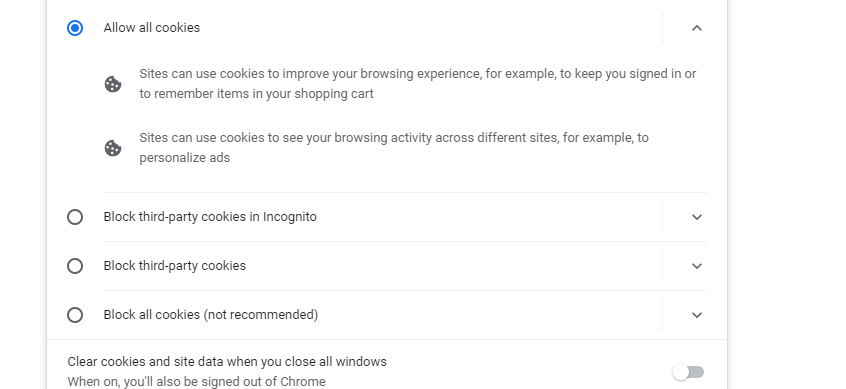This screenshot has width=846, height=389.
Task: Expand the Block third-party cookies details chevron
Action: [x=697, y=266]
